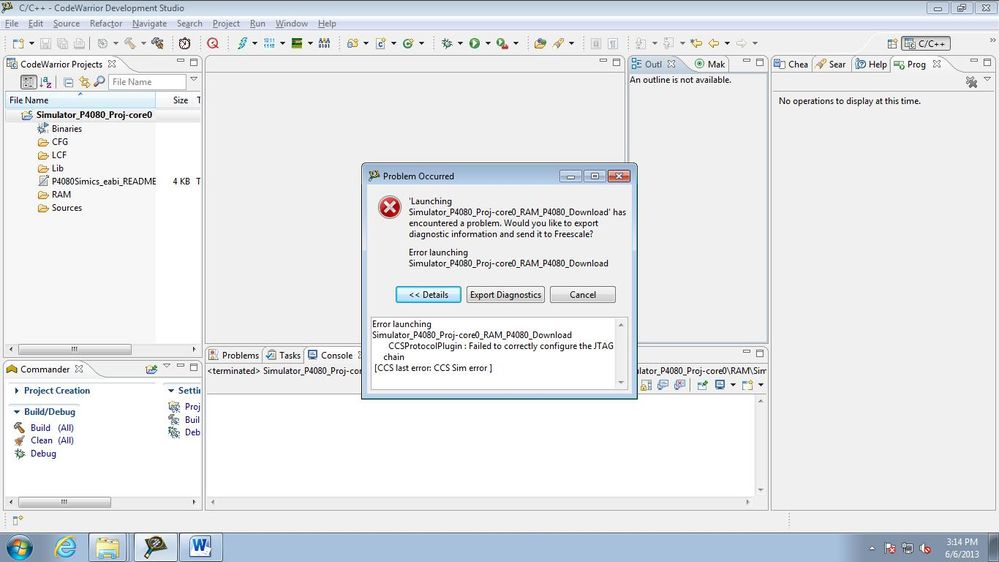Open the New file icon dropdown arrow
The width and height of the screenshot is (999, 562).
pyautogui.click(x=31, y=43)
